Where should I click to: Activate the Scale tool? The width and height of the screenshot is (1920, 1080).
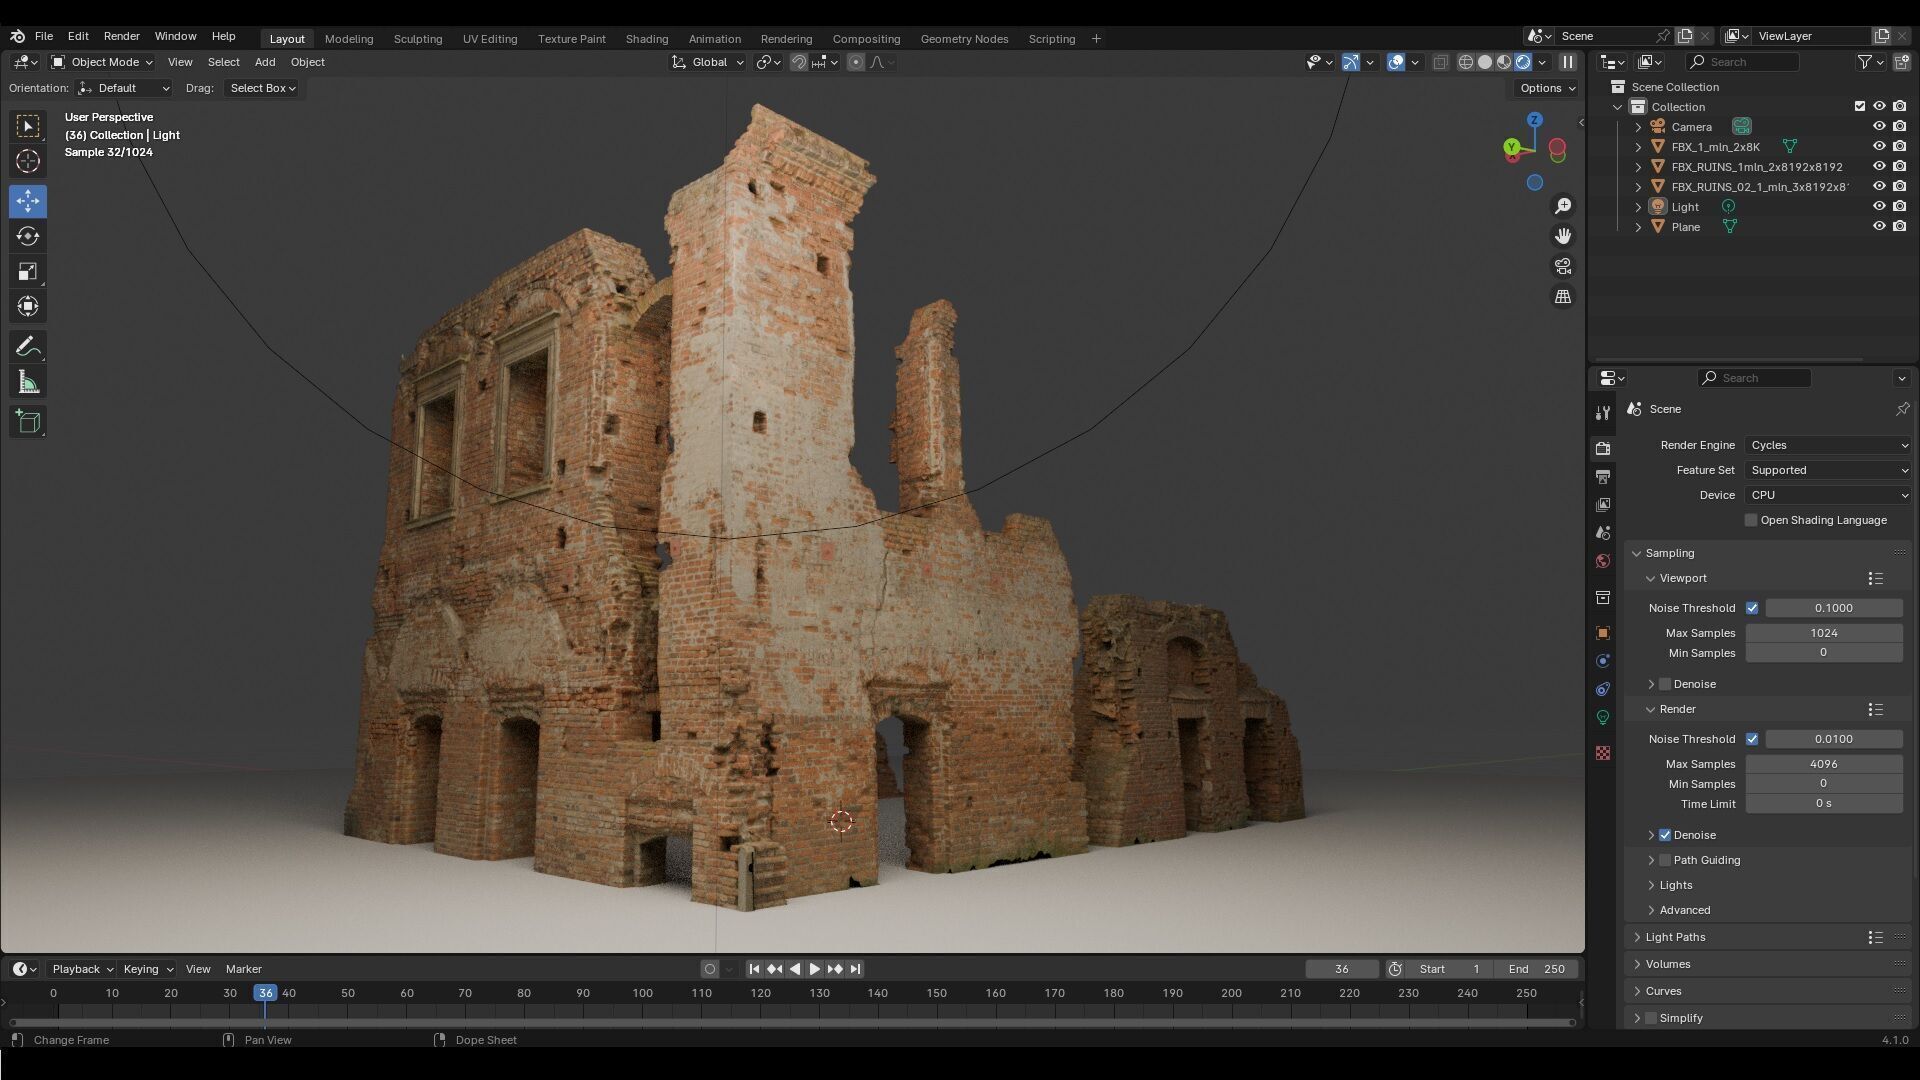pos(28,271)
